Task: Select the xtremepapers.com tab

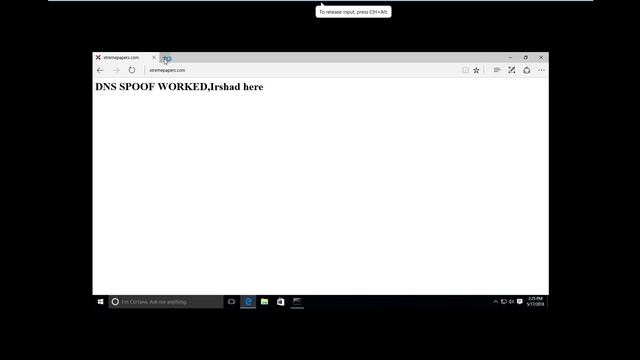Action: (x=126, y=58)
